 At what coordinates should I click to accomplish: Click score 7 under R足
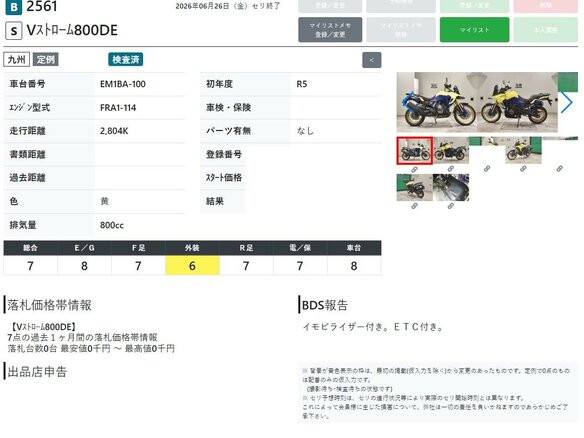246,266
